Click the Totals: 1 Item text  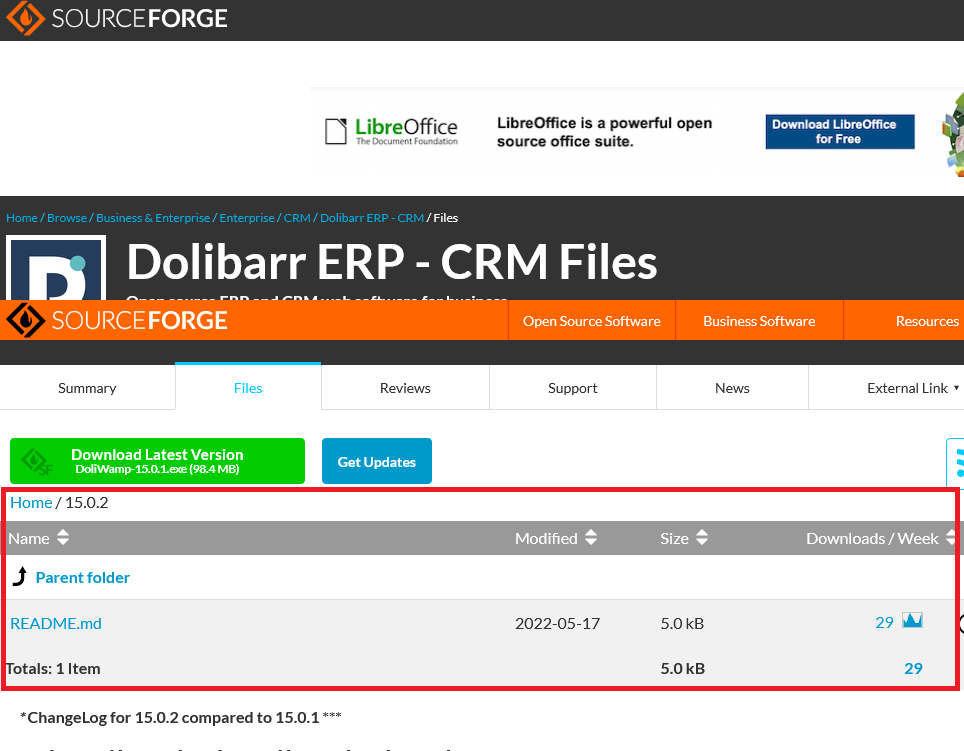[x=53, y=669]
